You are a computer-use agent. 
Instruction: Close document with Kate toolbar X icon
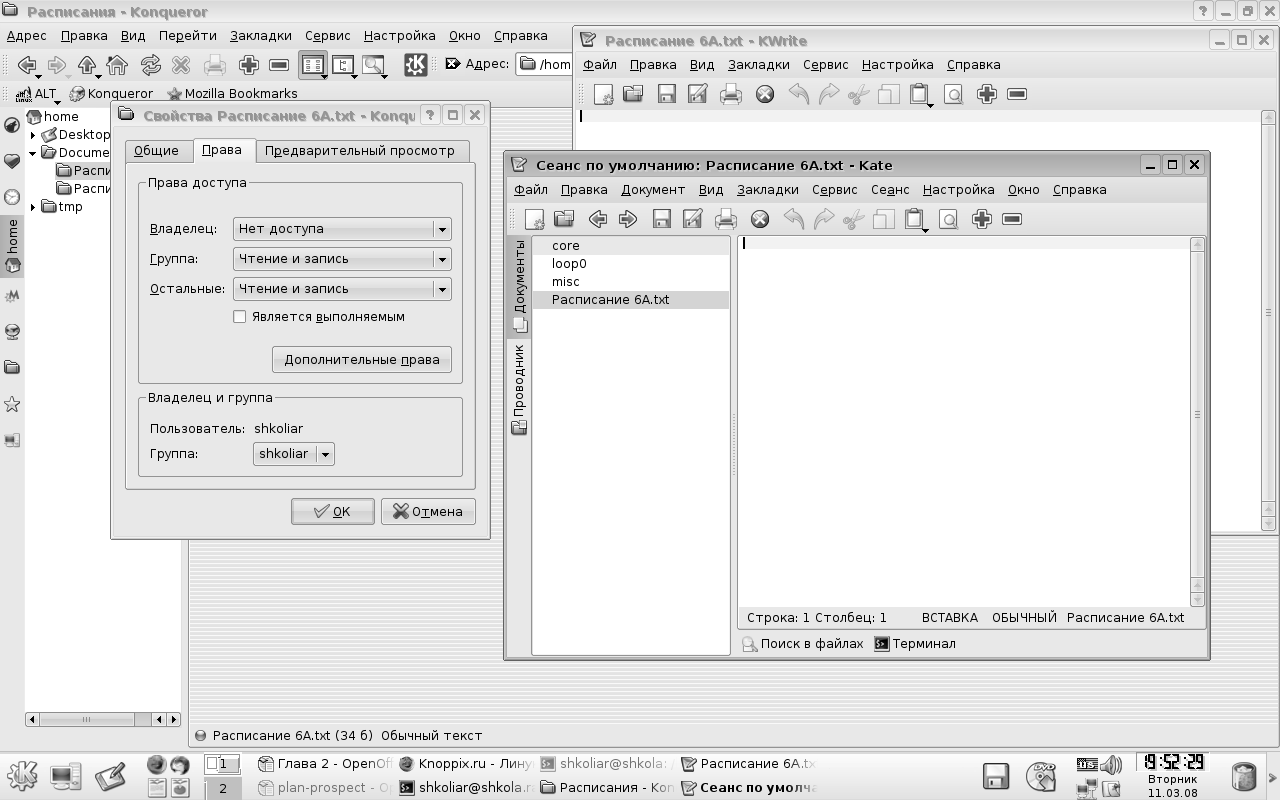point(760,219)
